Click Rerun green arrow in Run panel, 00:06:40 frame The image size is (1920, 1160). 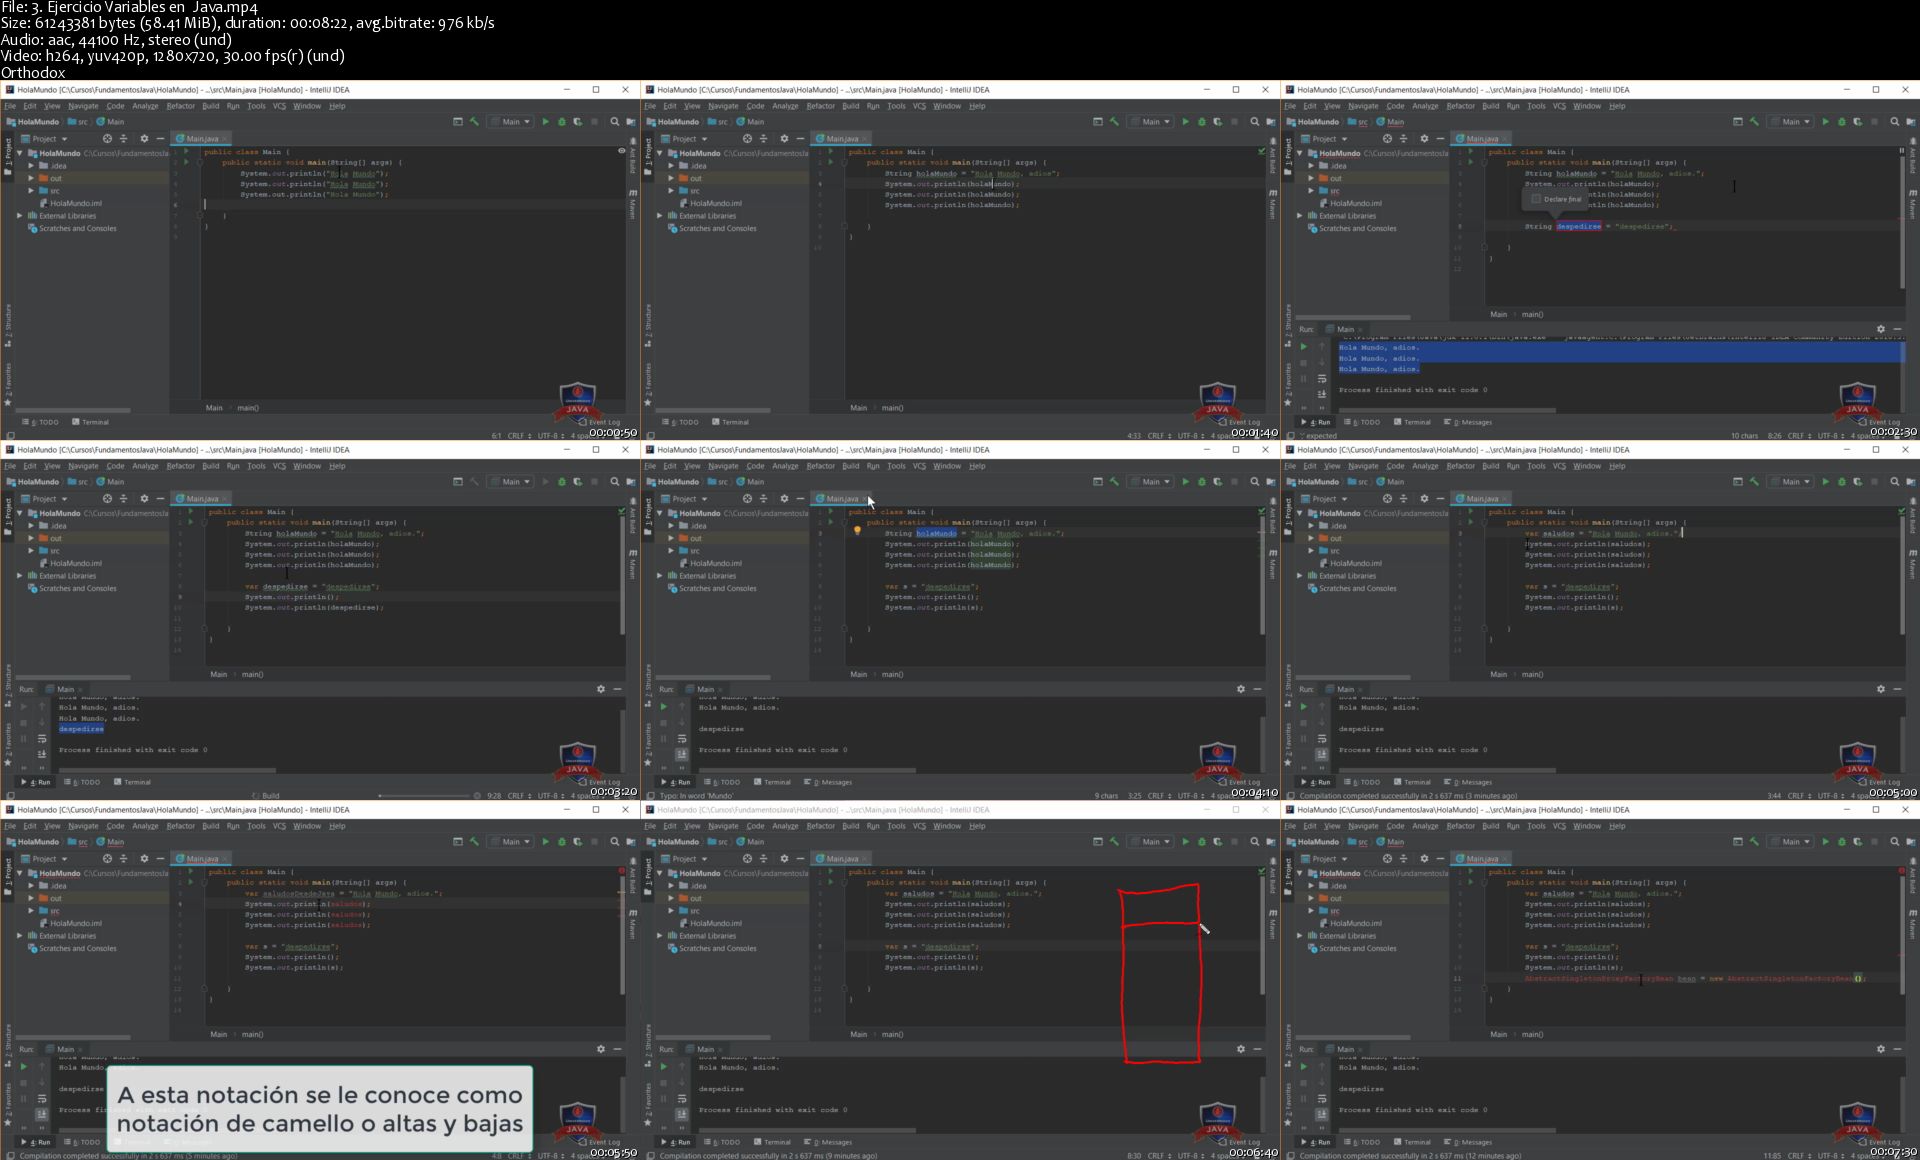click(x=663, y=1066)
